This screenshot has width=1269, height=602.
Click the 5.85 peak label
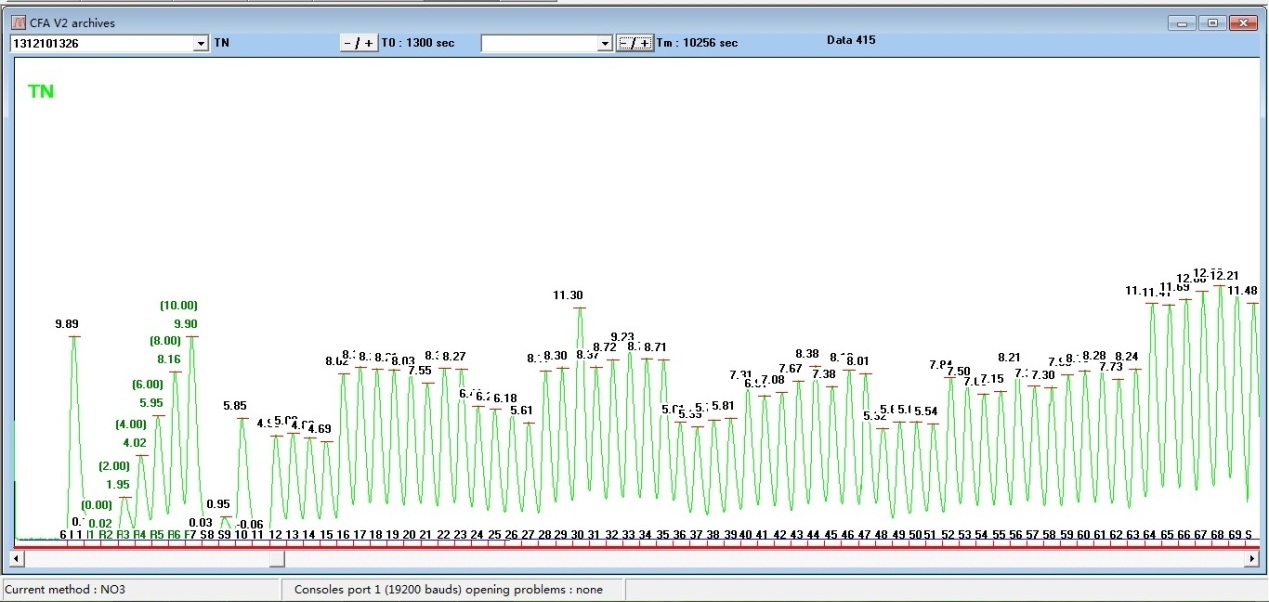pyautogui.click(x=235, y=406)
